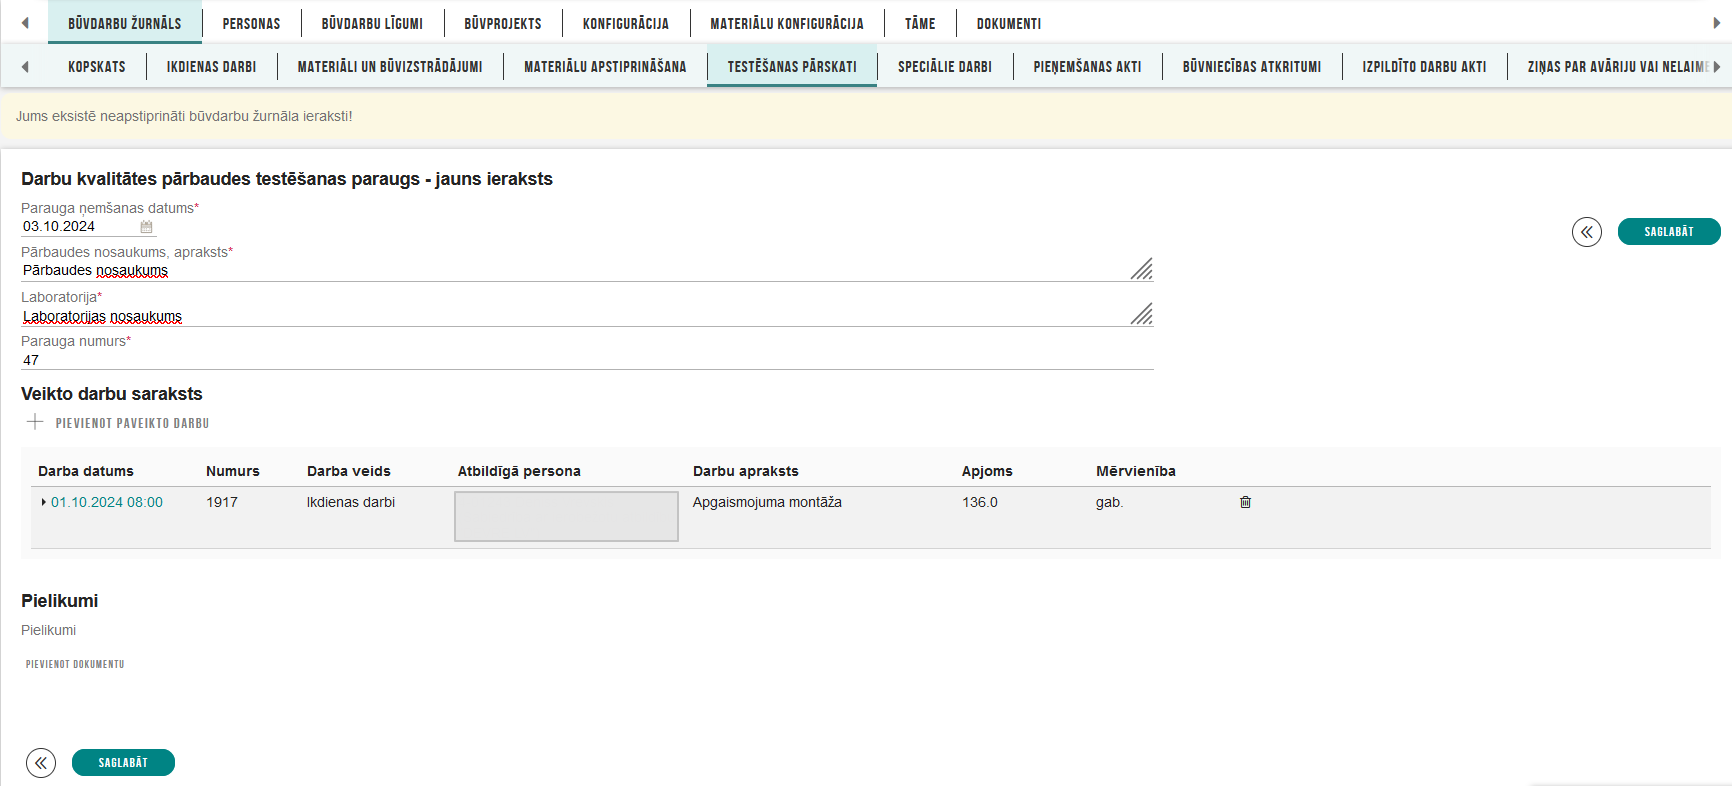
Task: Click the top-right back double-chevron button
Action: point(1587,232)
